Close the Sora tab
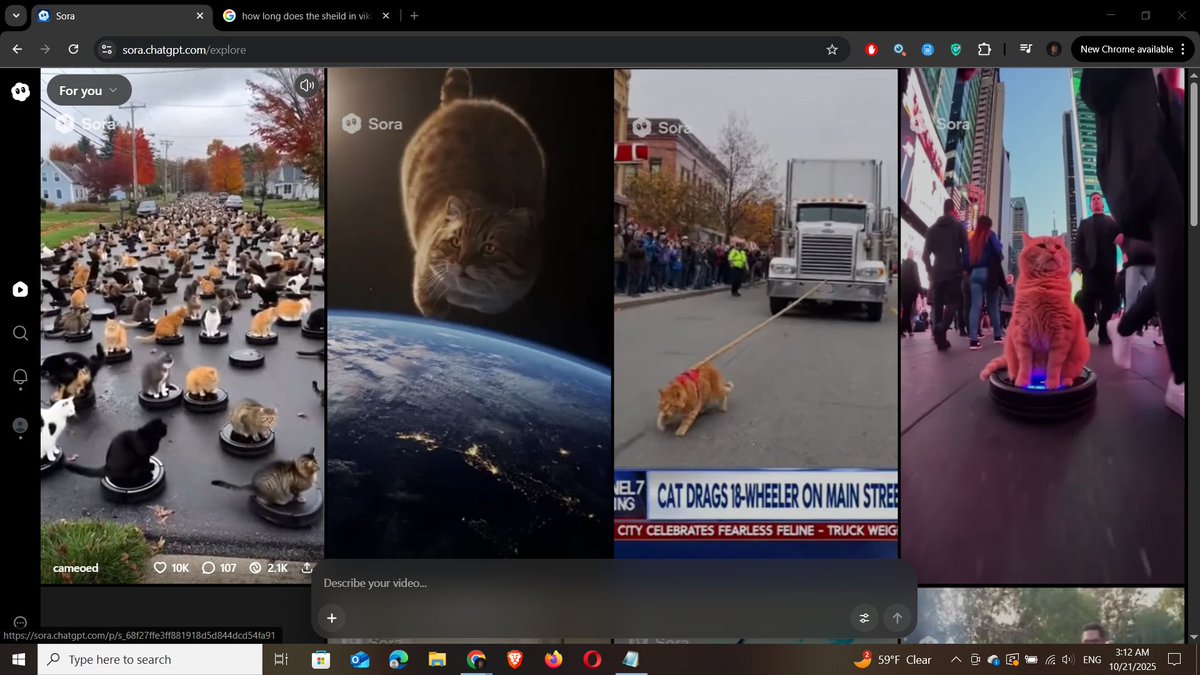Screen dimensions: 1200x675 click(x=199, y=16)
